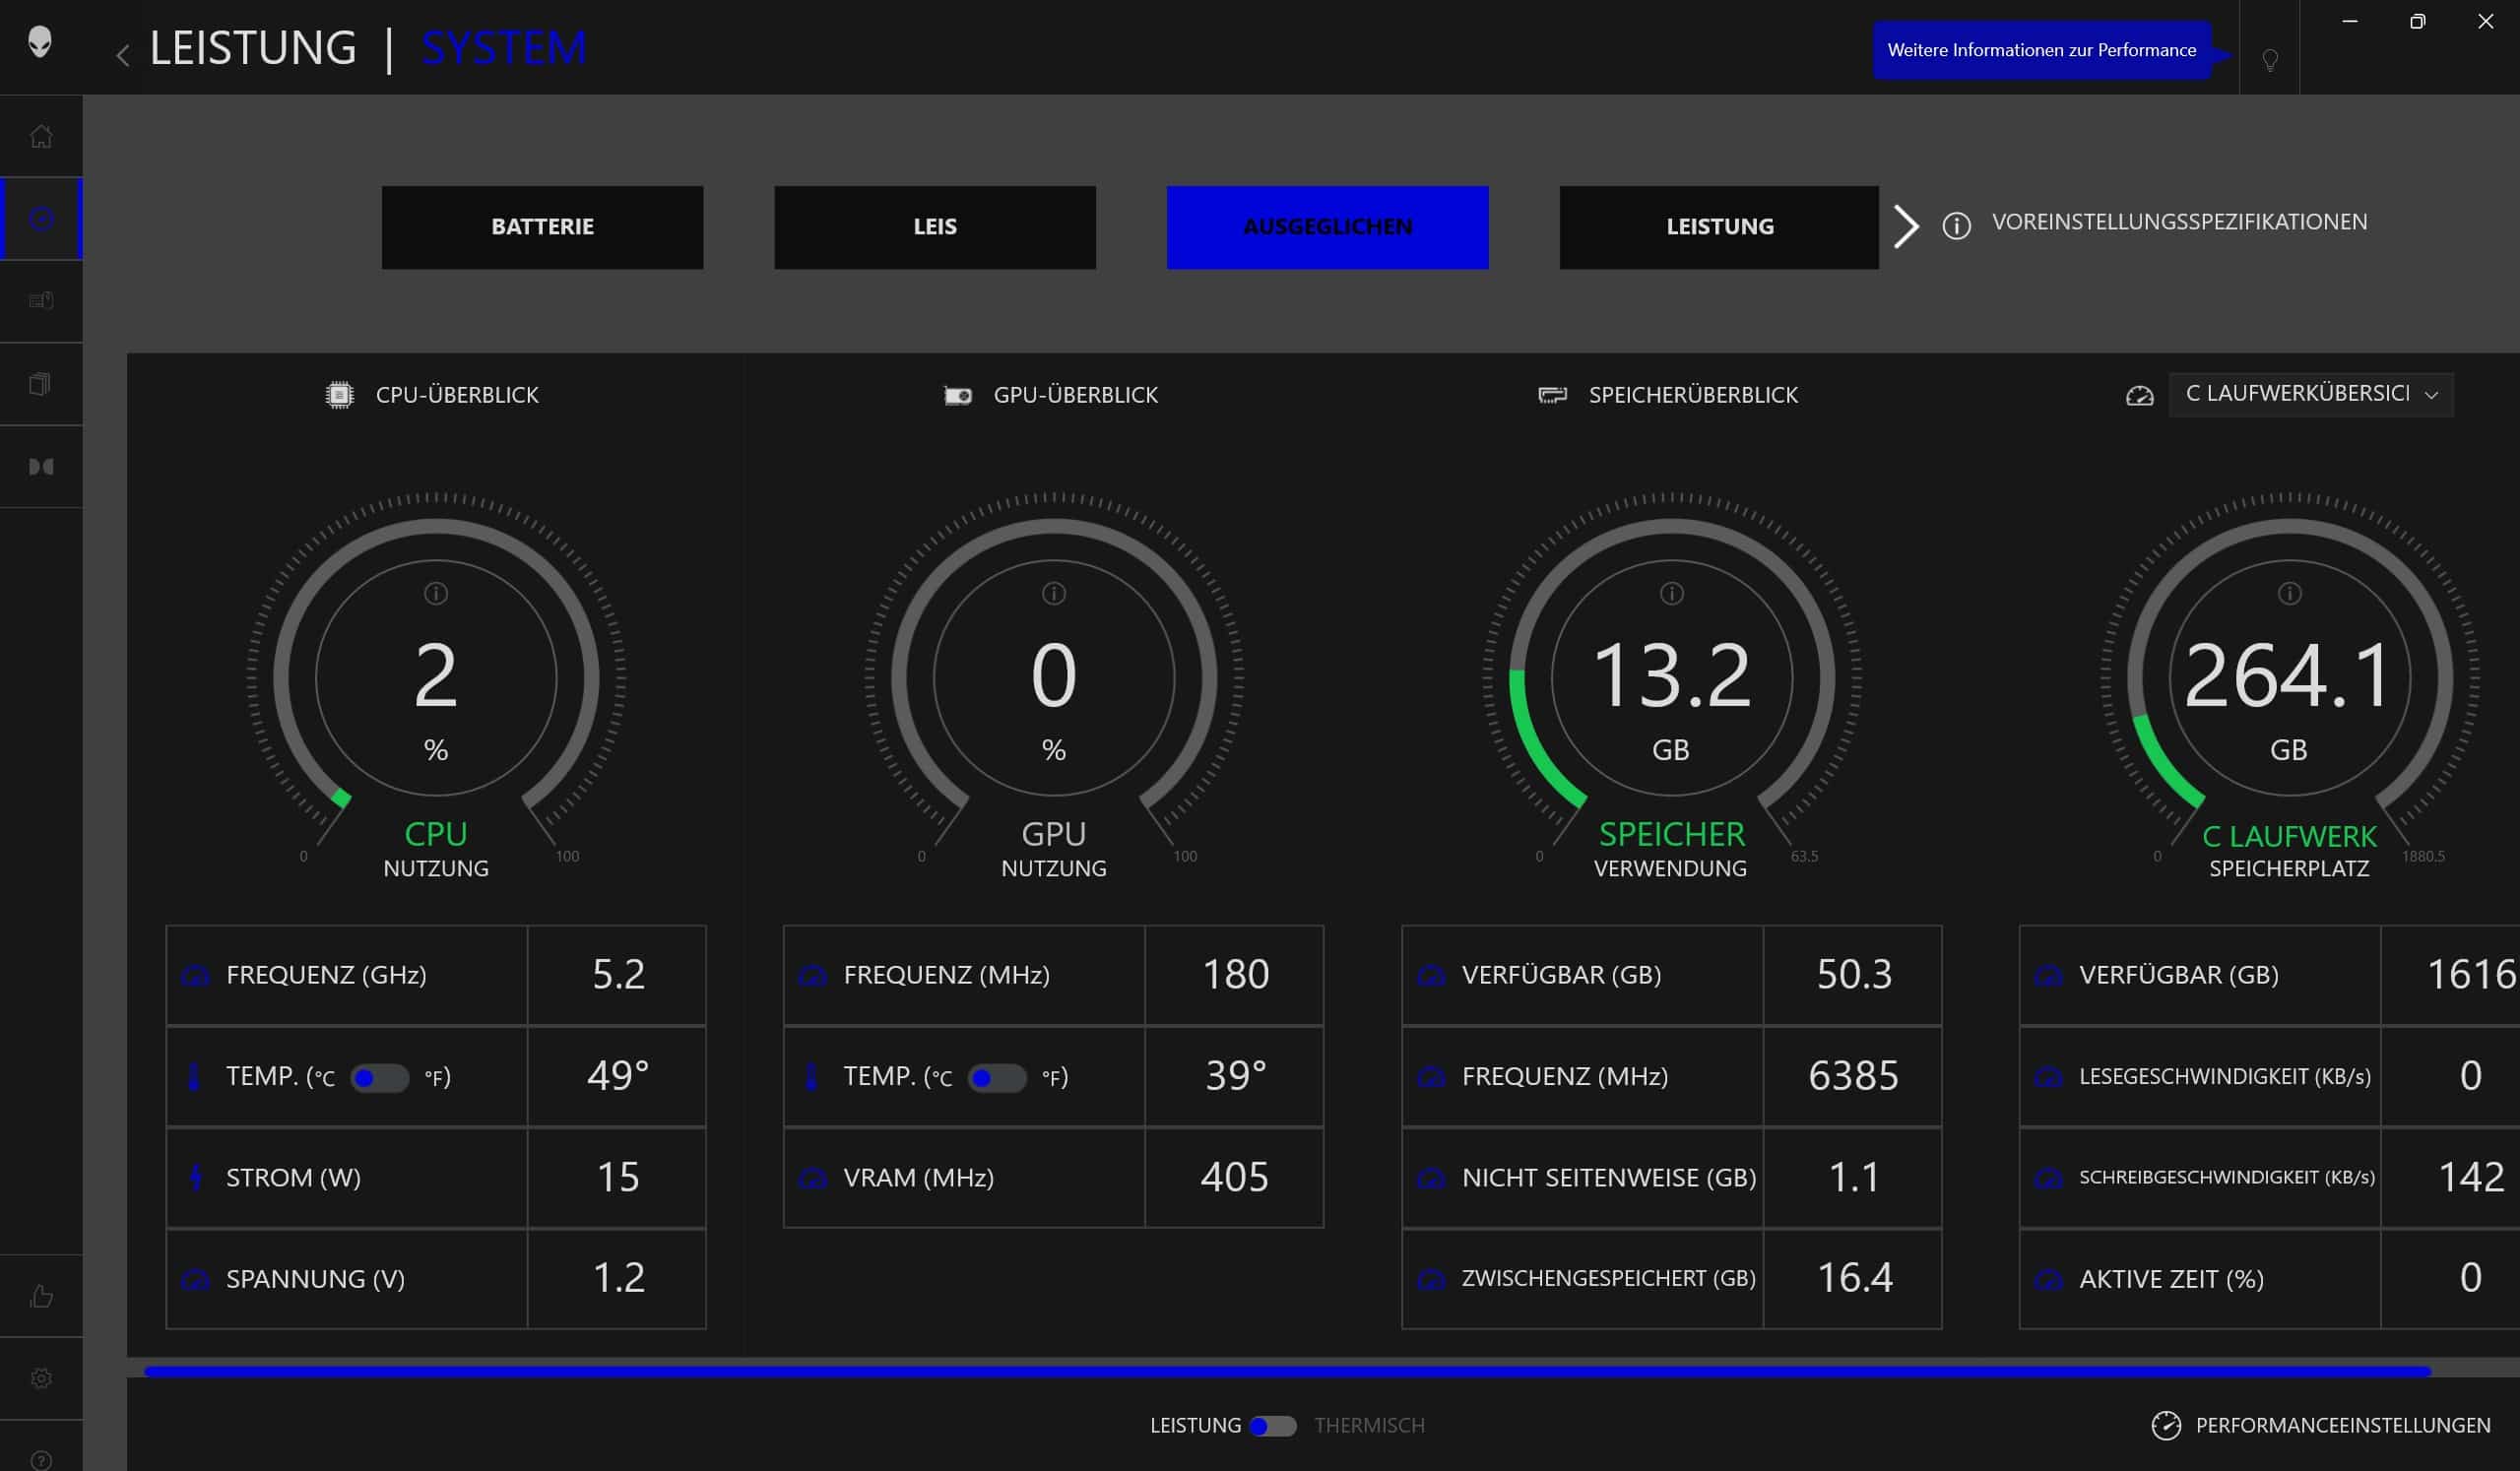The height and width of the screenshot is (1471, 2520).
Task: Toggle CPU temperature unit to Fahrenheit
Action: point(380,1077)
